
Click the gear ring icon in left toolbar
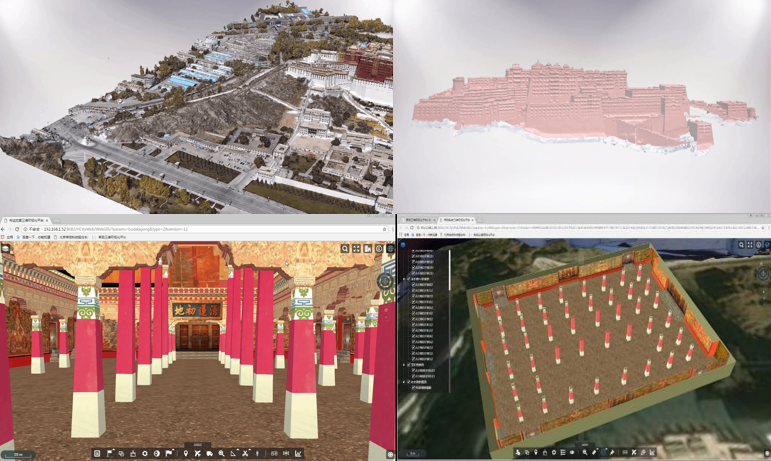pos(145,453)
